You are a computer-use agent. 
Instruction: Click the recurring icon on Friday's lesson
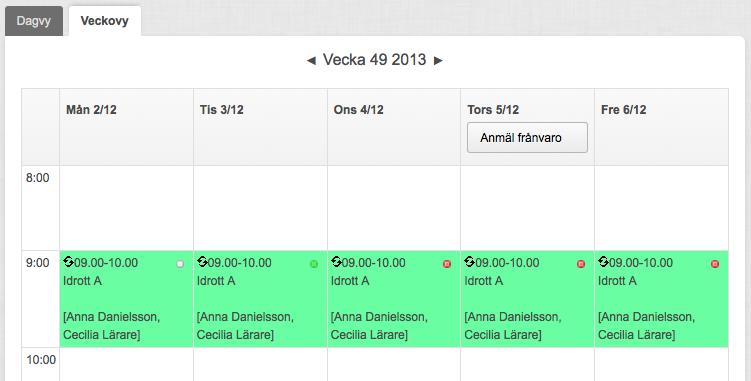pyautogui.click(x=603, y=262)
